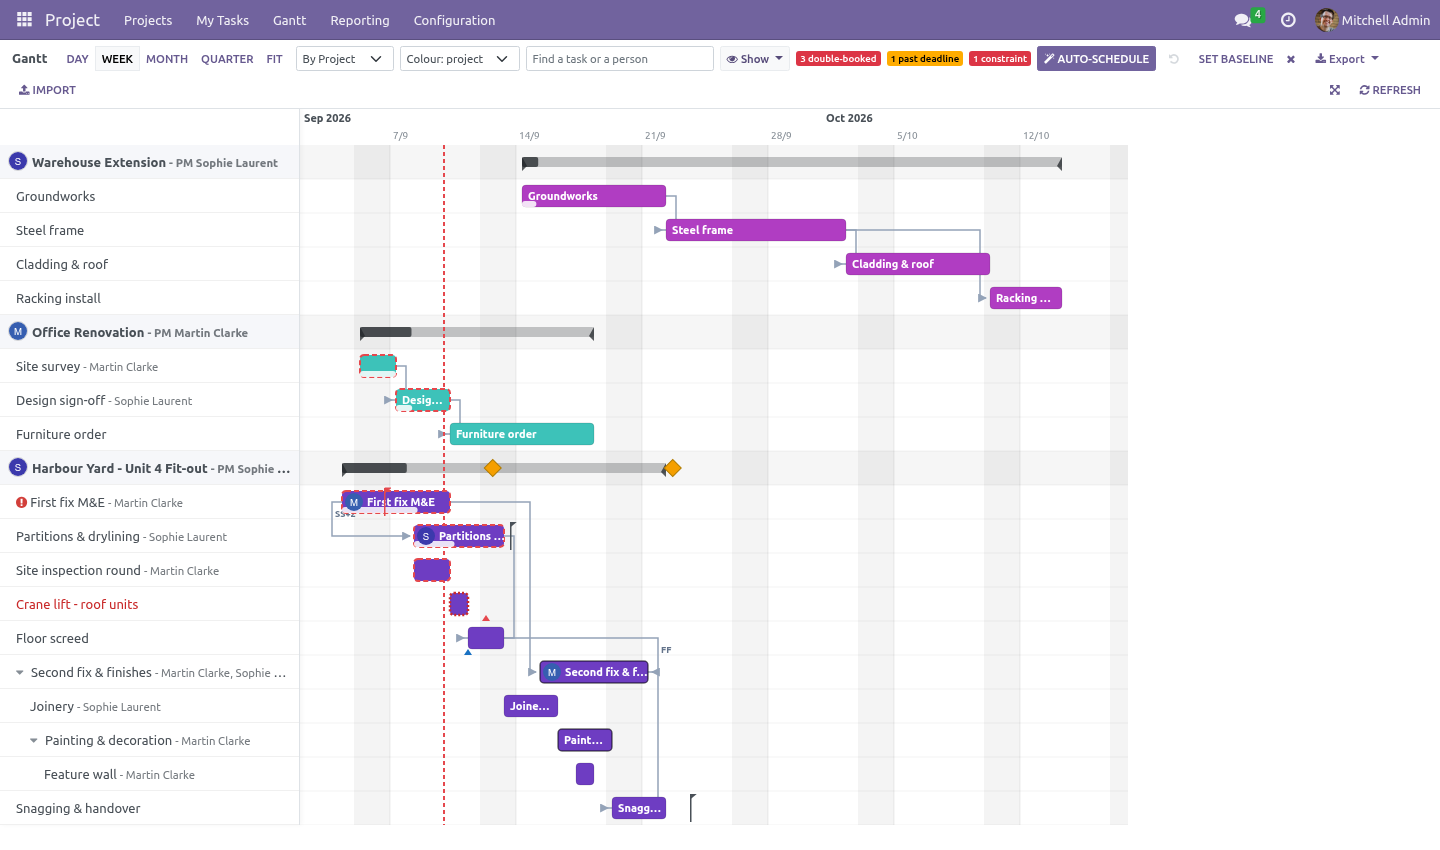Click Office Renovation avatar M
Image resolution: width=1440 pixels, height=850 pixels.
point(17,331)
